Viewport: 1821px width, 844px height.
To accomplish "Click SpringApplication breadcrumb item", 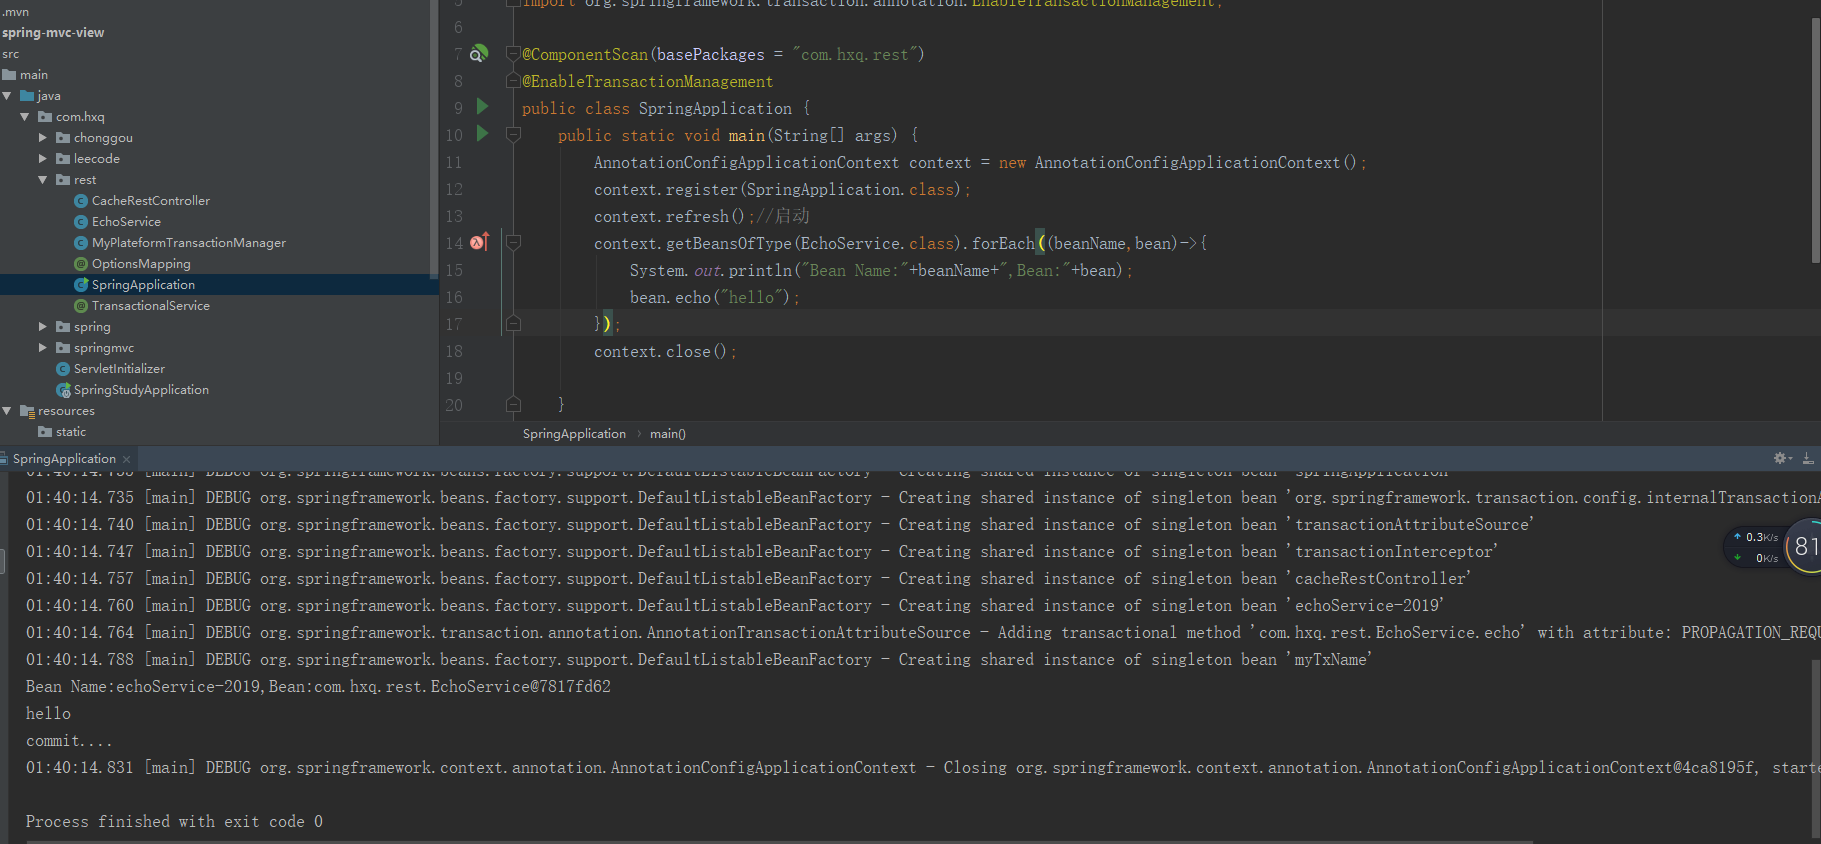I will pyautogui.click(x=574, y=434).
